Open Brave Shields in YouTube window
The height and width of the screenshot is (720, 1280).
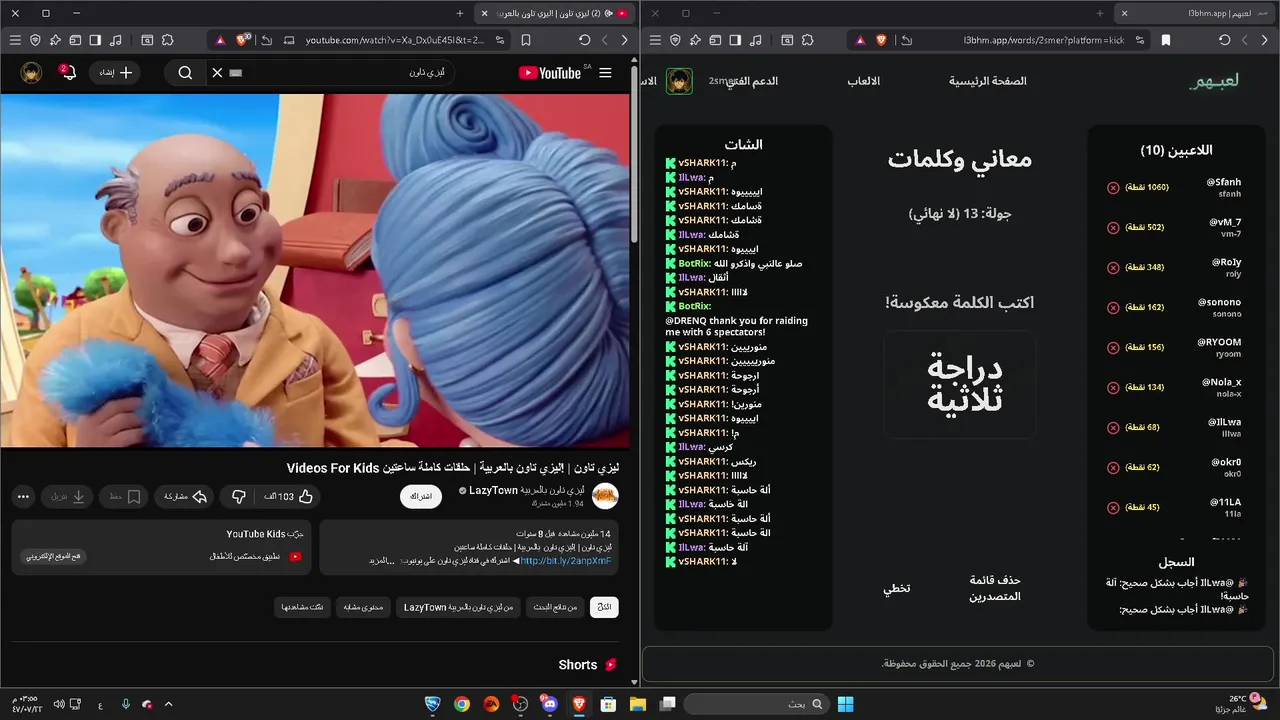(242, 40)
